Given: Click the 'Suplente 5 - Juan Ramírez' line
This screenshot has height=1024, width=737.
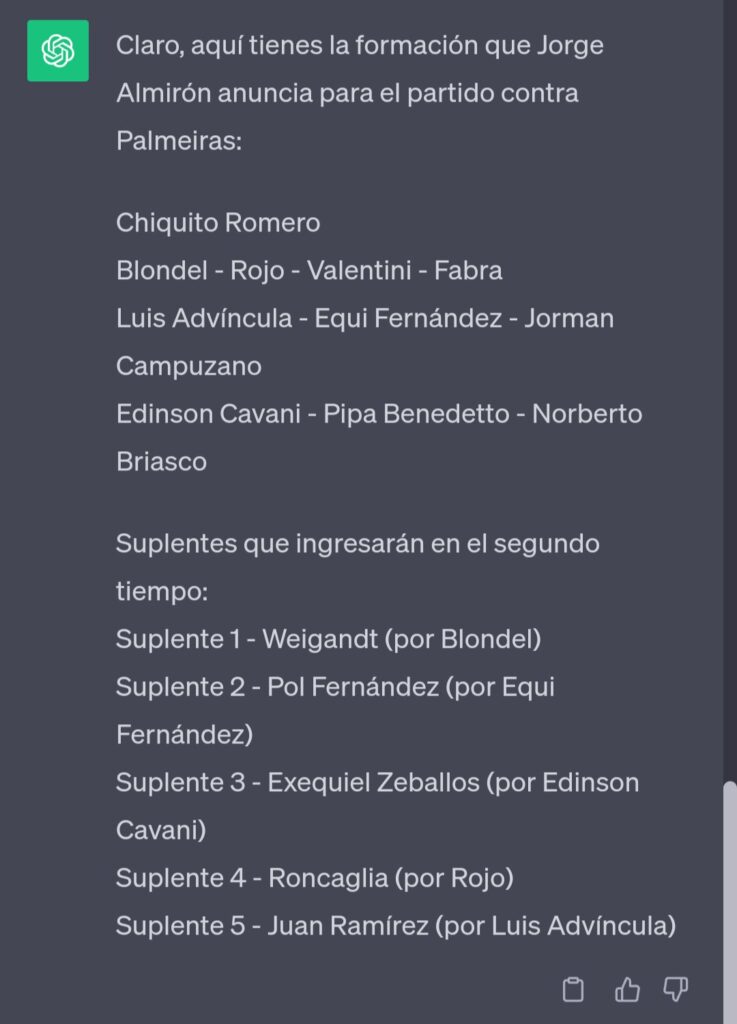Looking at the screenshot, I should pos(396,926).
